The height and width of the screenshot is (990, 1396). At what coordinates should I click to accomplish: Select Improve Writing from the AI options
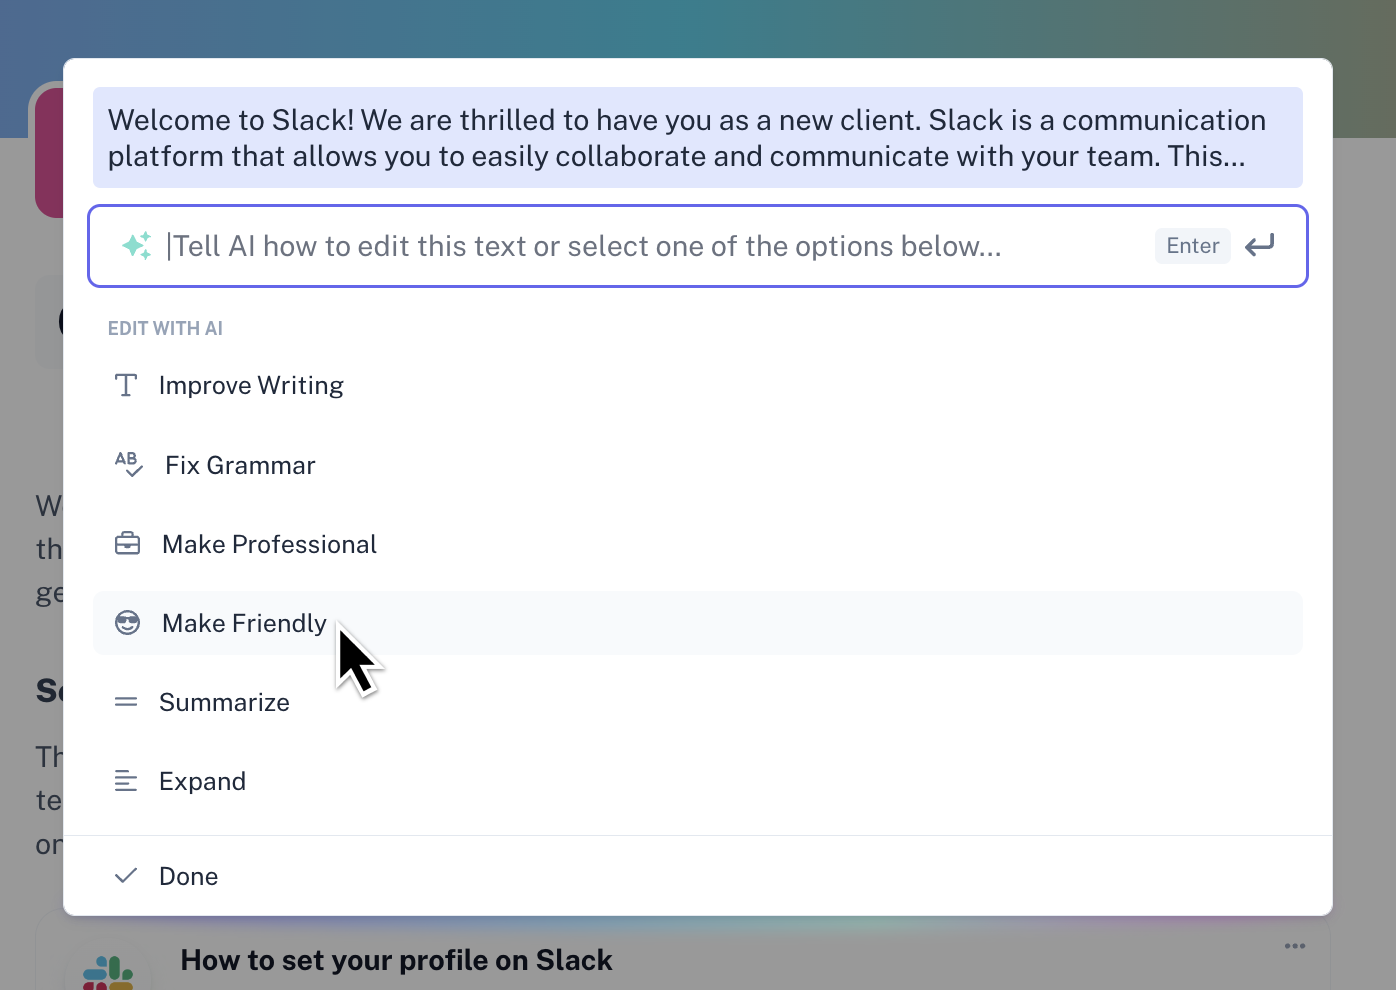pyautogui.click(x=251, y=384)
